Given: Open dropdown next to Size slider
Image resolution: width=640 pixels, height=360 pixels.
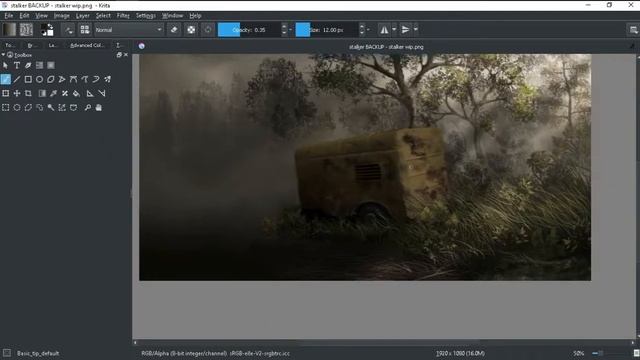Looking at the screenshot, I should click(368, 30).
